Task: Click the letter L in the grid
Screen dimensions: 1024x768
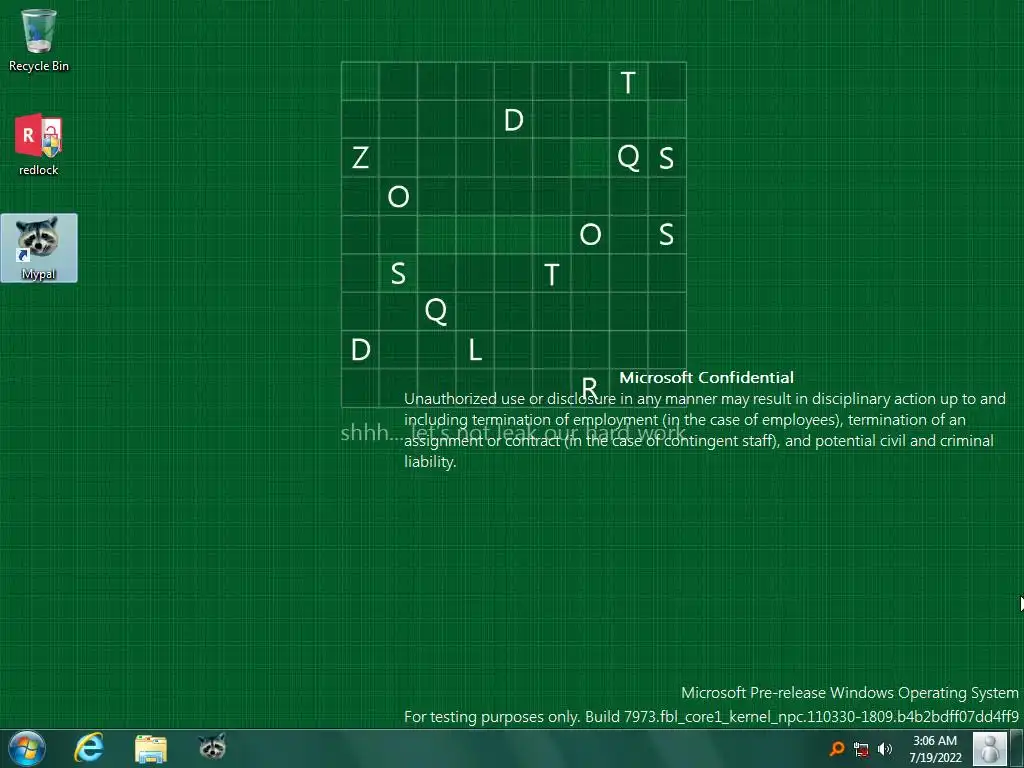Action: (x=475, y=350)
